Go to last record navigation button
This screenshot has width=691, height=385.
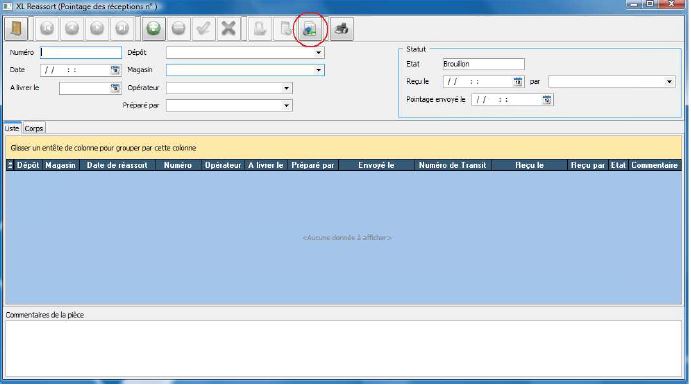[122, 29]
